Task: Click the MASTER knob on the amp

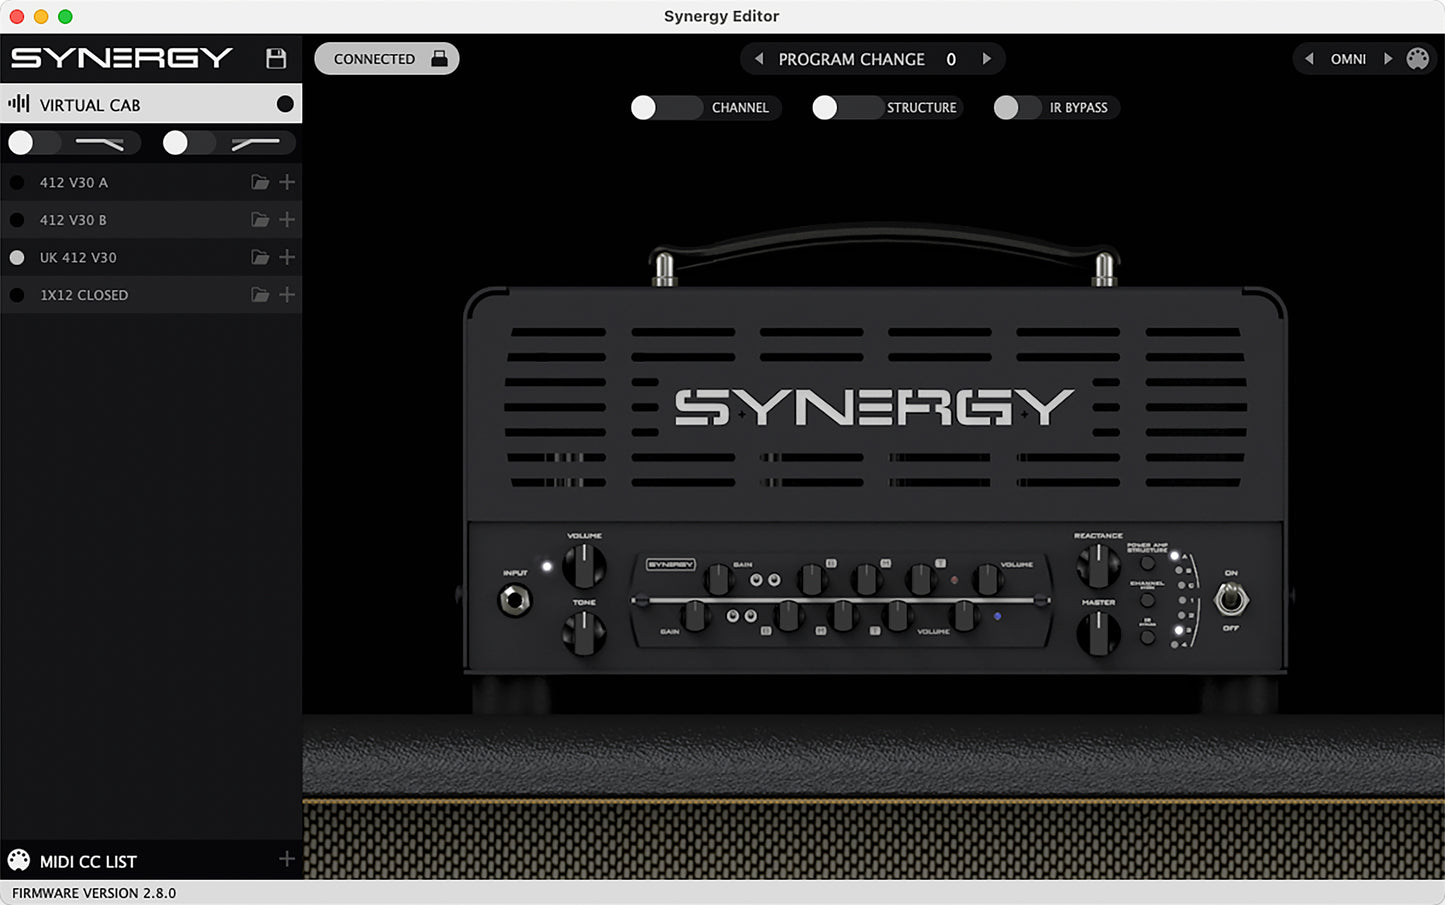Action: pos(1098,633)
